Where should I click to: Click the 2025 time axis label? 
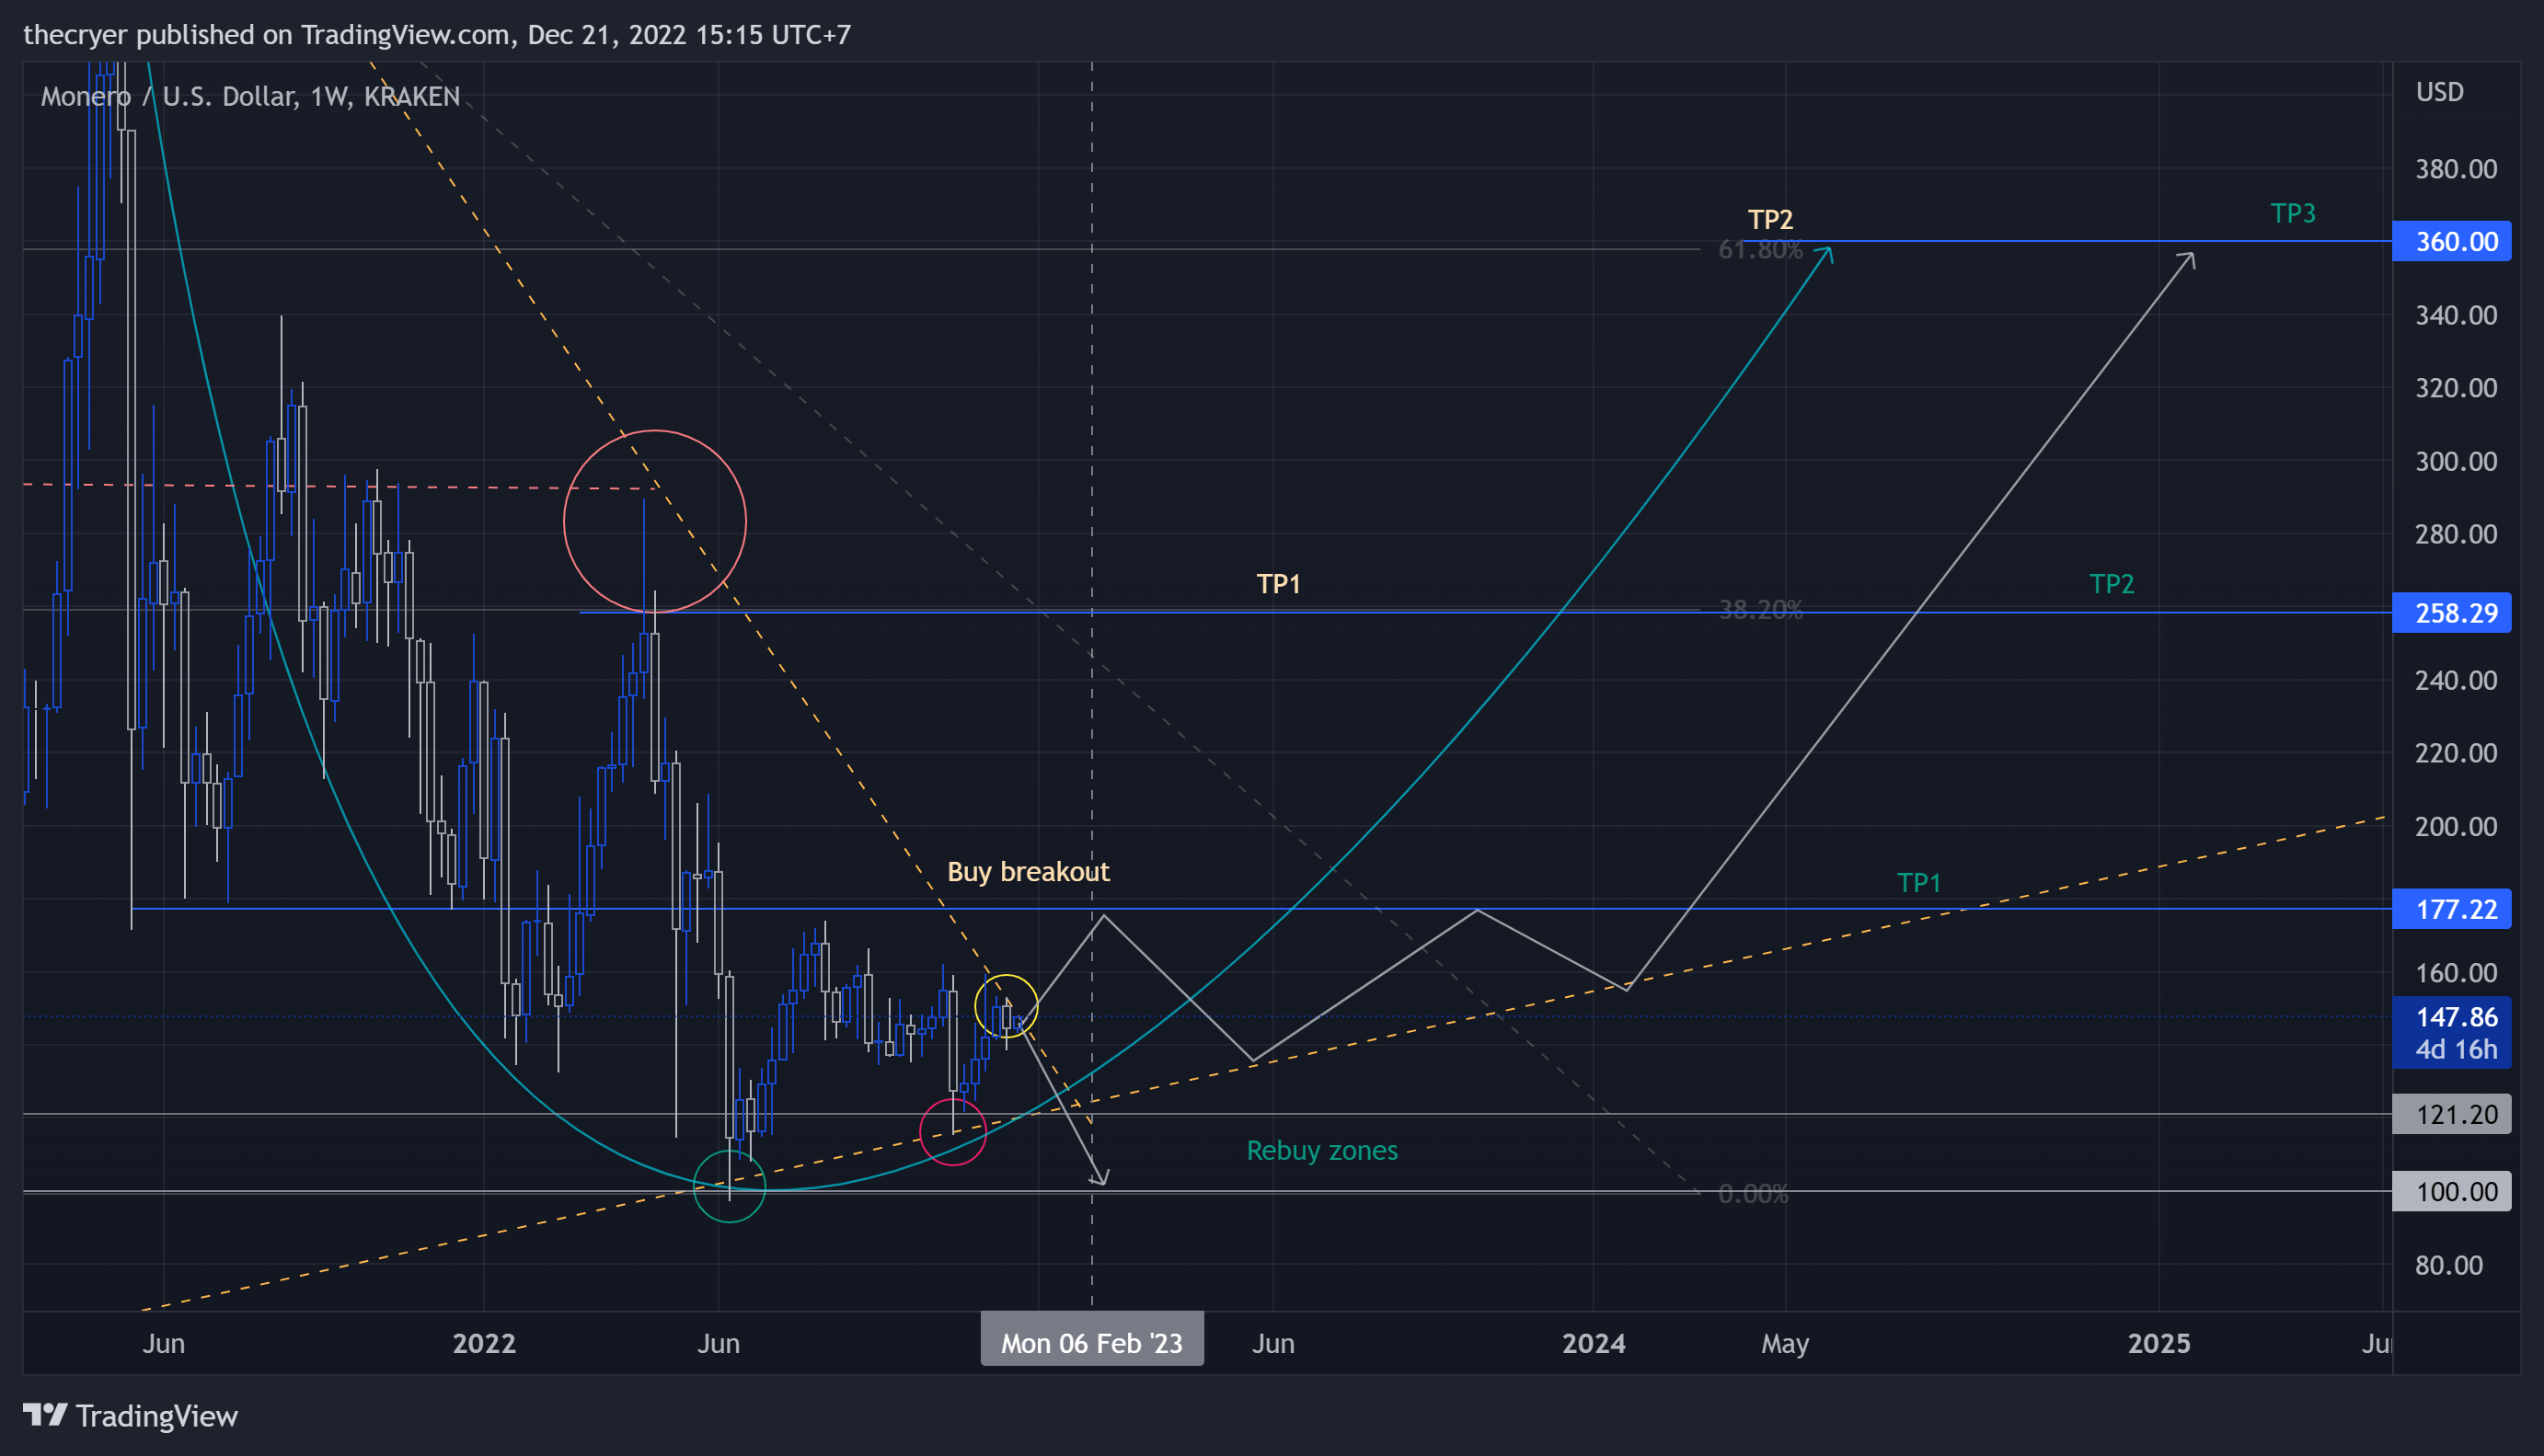tap(2159, 1343)
